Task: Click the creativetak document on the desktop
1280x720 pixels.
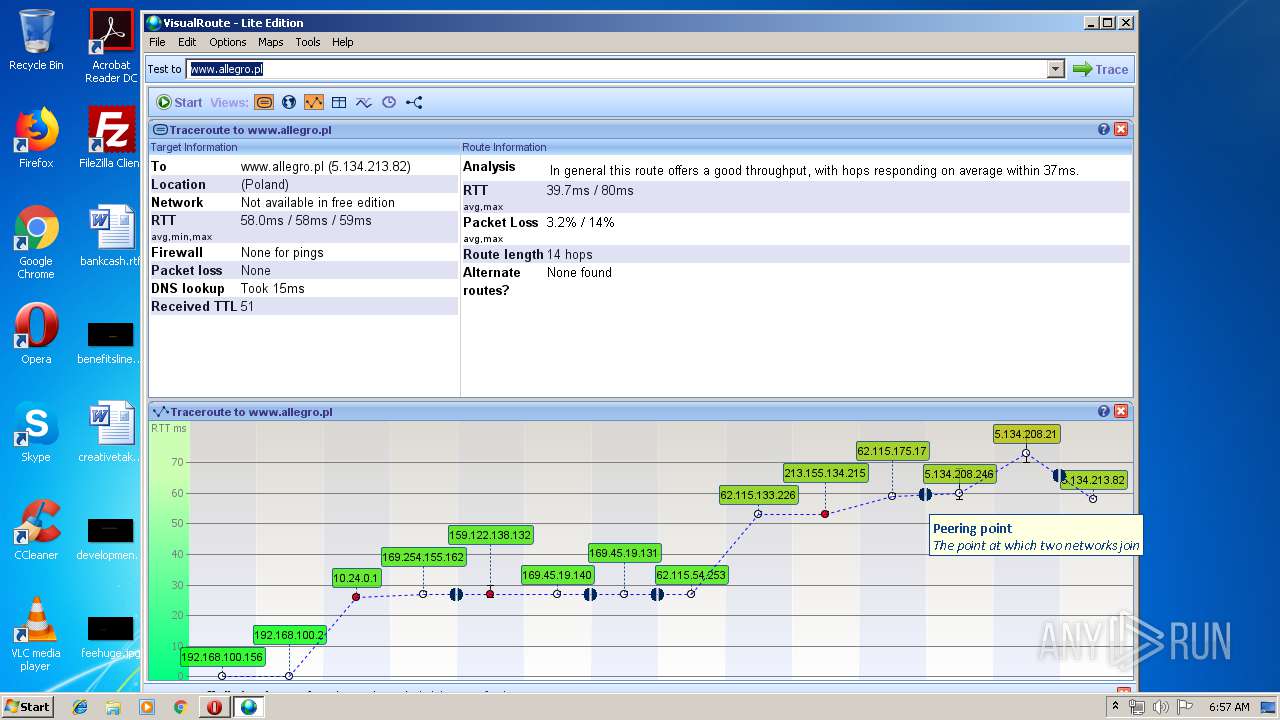Action: tap(111, 432)
